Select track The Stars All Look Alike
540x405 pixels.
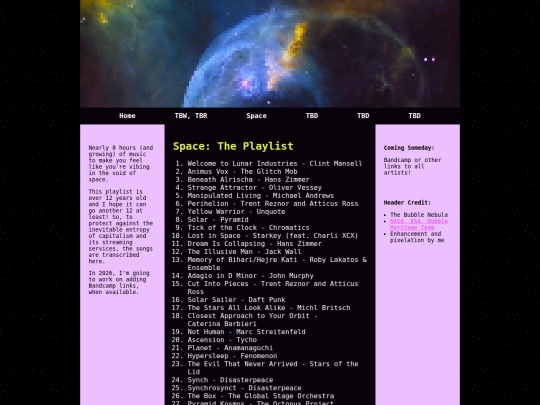click(x=269, y=308)
